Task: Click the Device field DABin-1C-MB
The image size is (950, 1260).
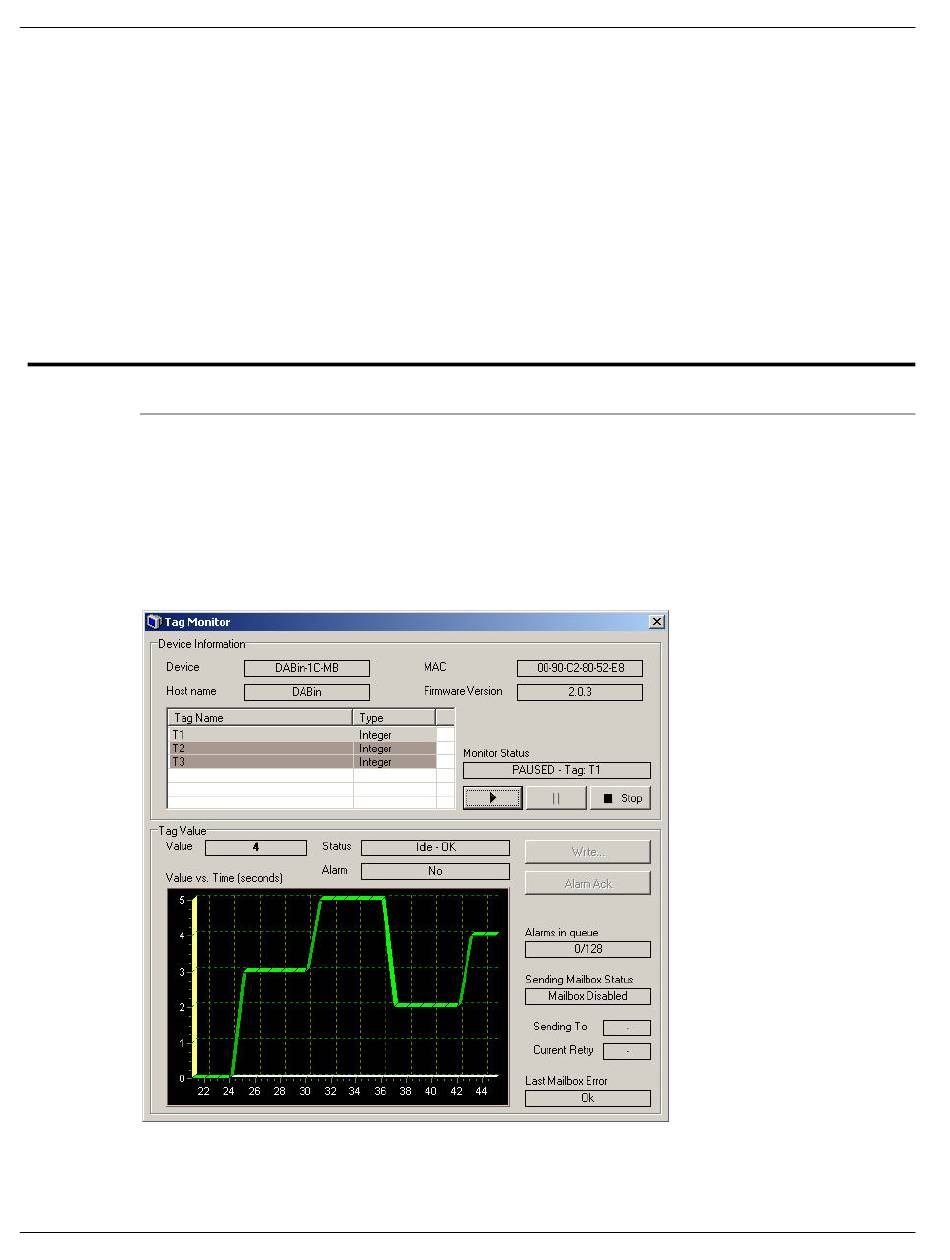Action: coord(307,669)
